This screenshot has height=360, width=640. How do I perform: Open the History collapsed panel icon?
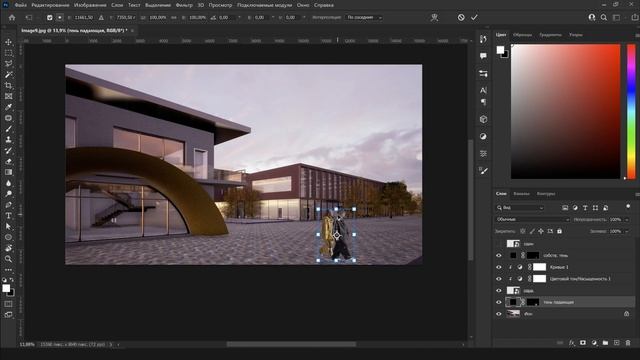point(483,39)
